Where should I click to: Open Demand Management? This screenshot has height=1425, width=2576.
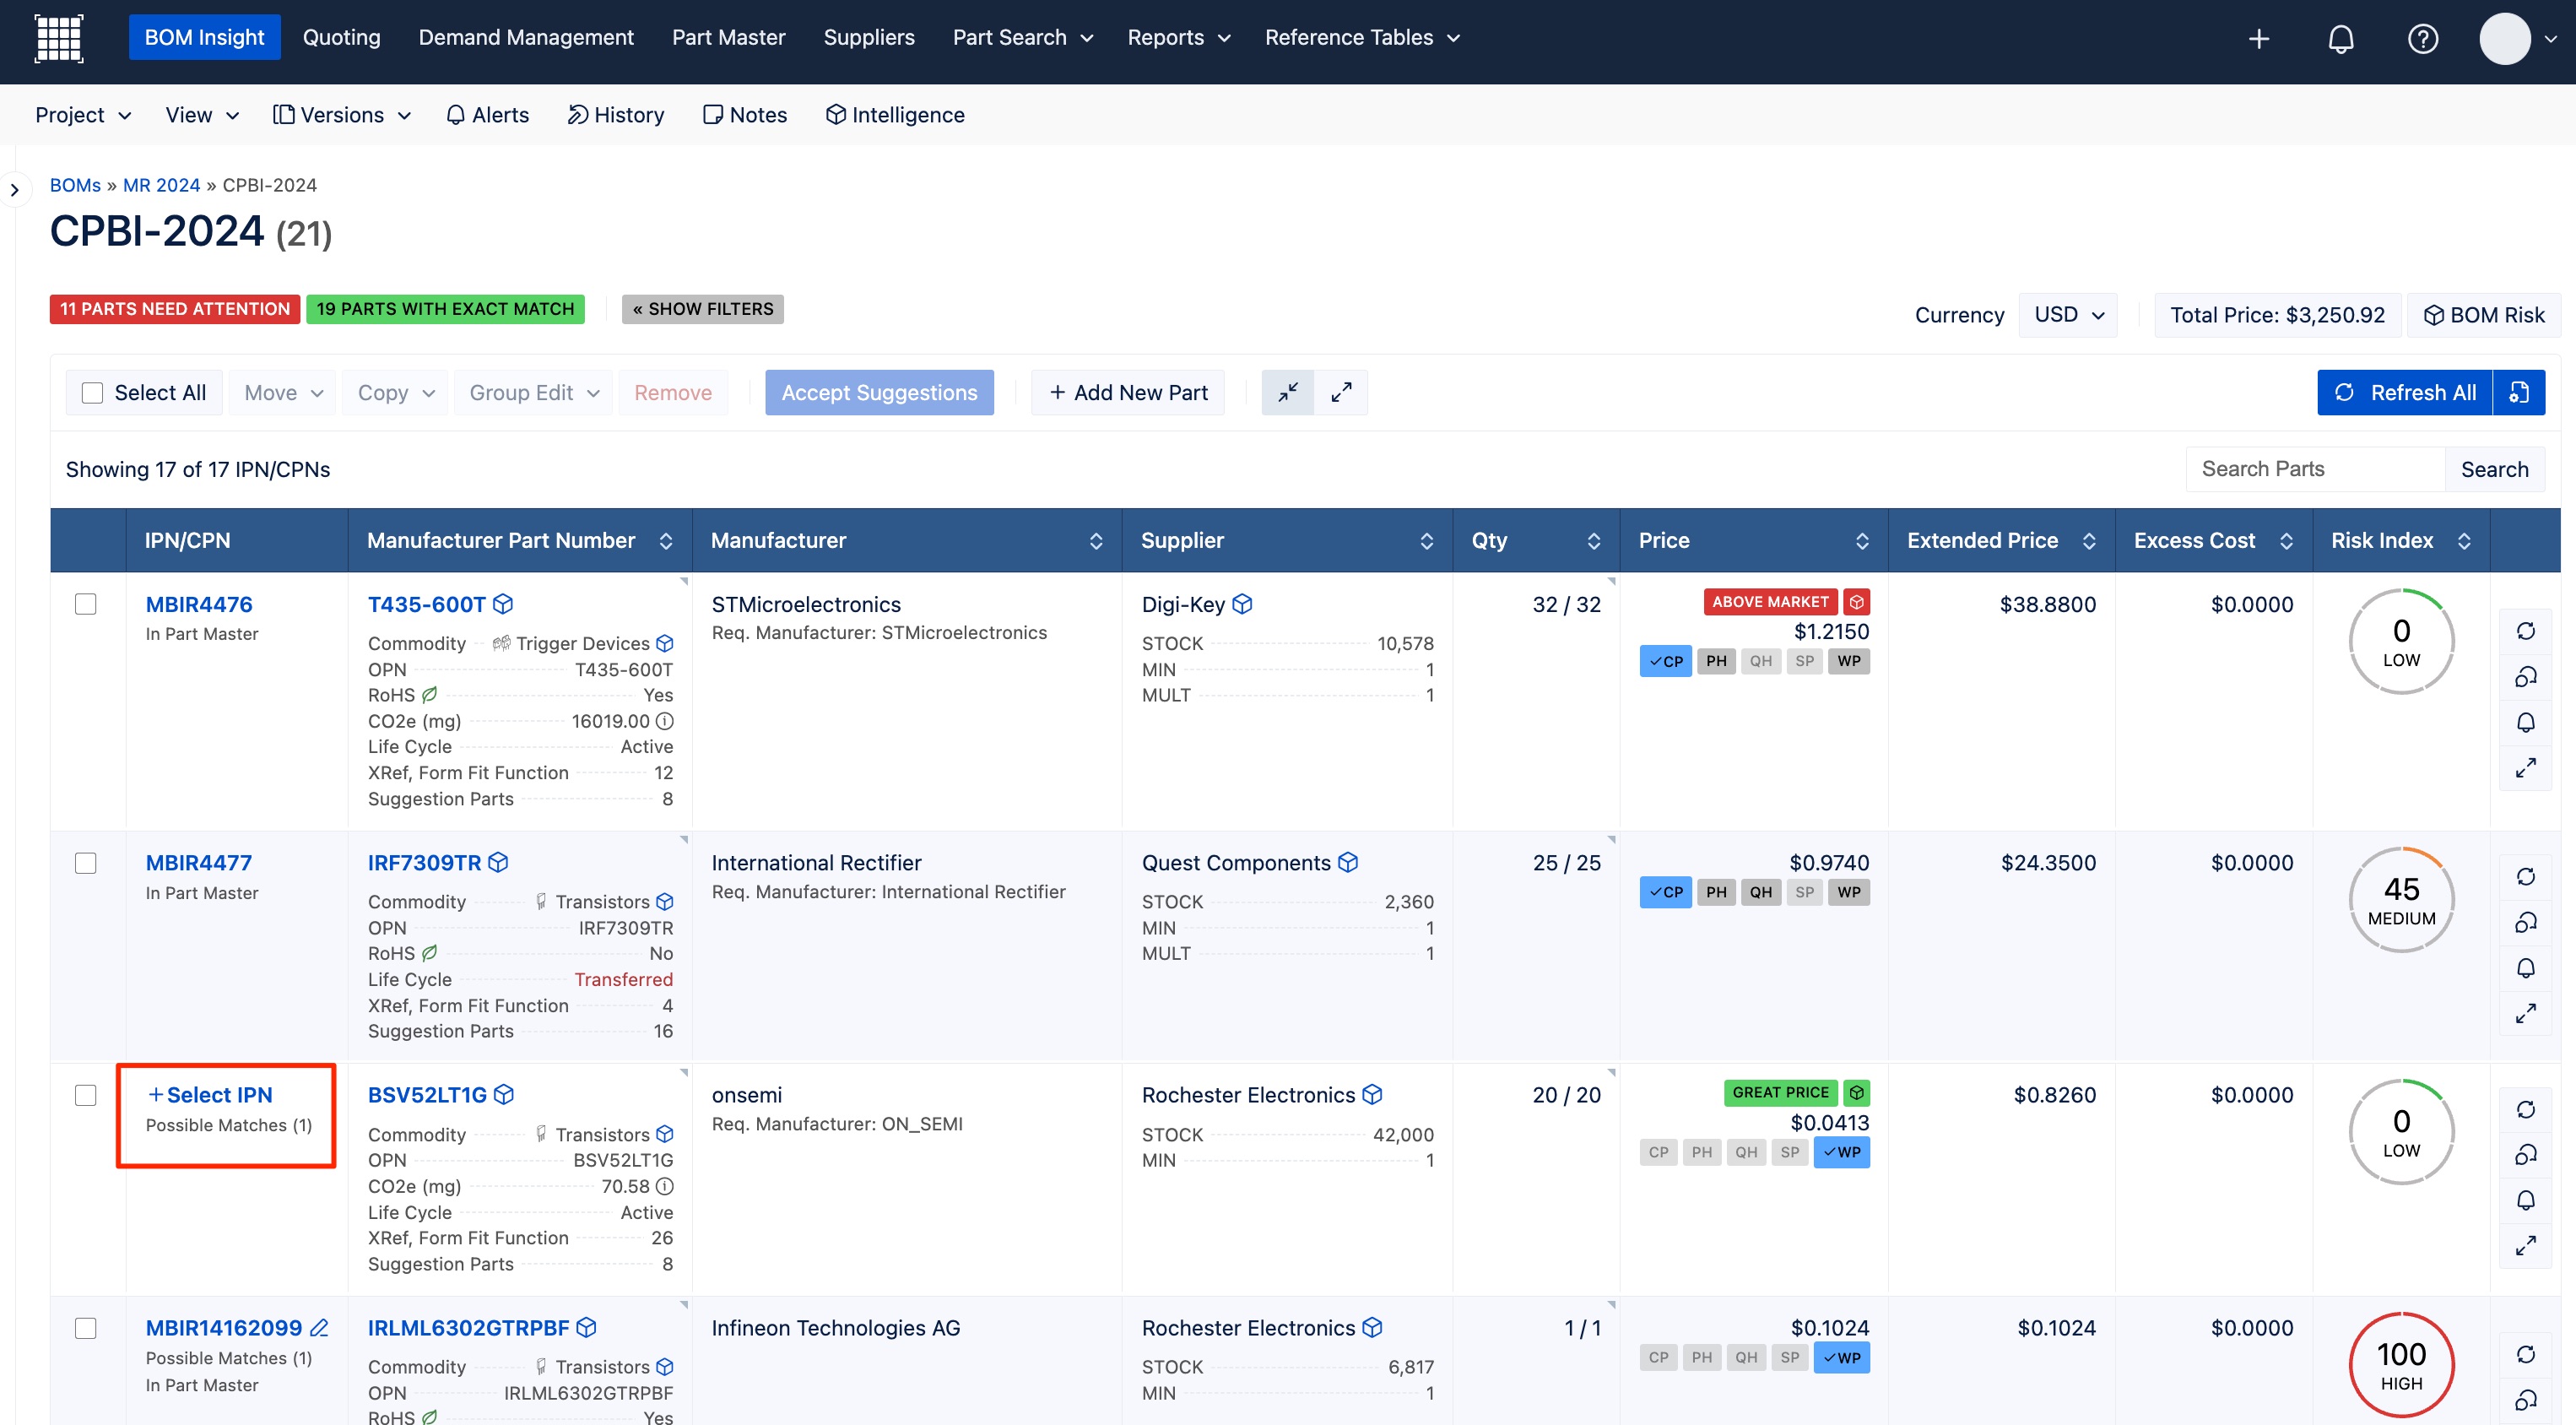(x=526, y=38)
